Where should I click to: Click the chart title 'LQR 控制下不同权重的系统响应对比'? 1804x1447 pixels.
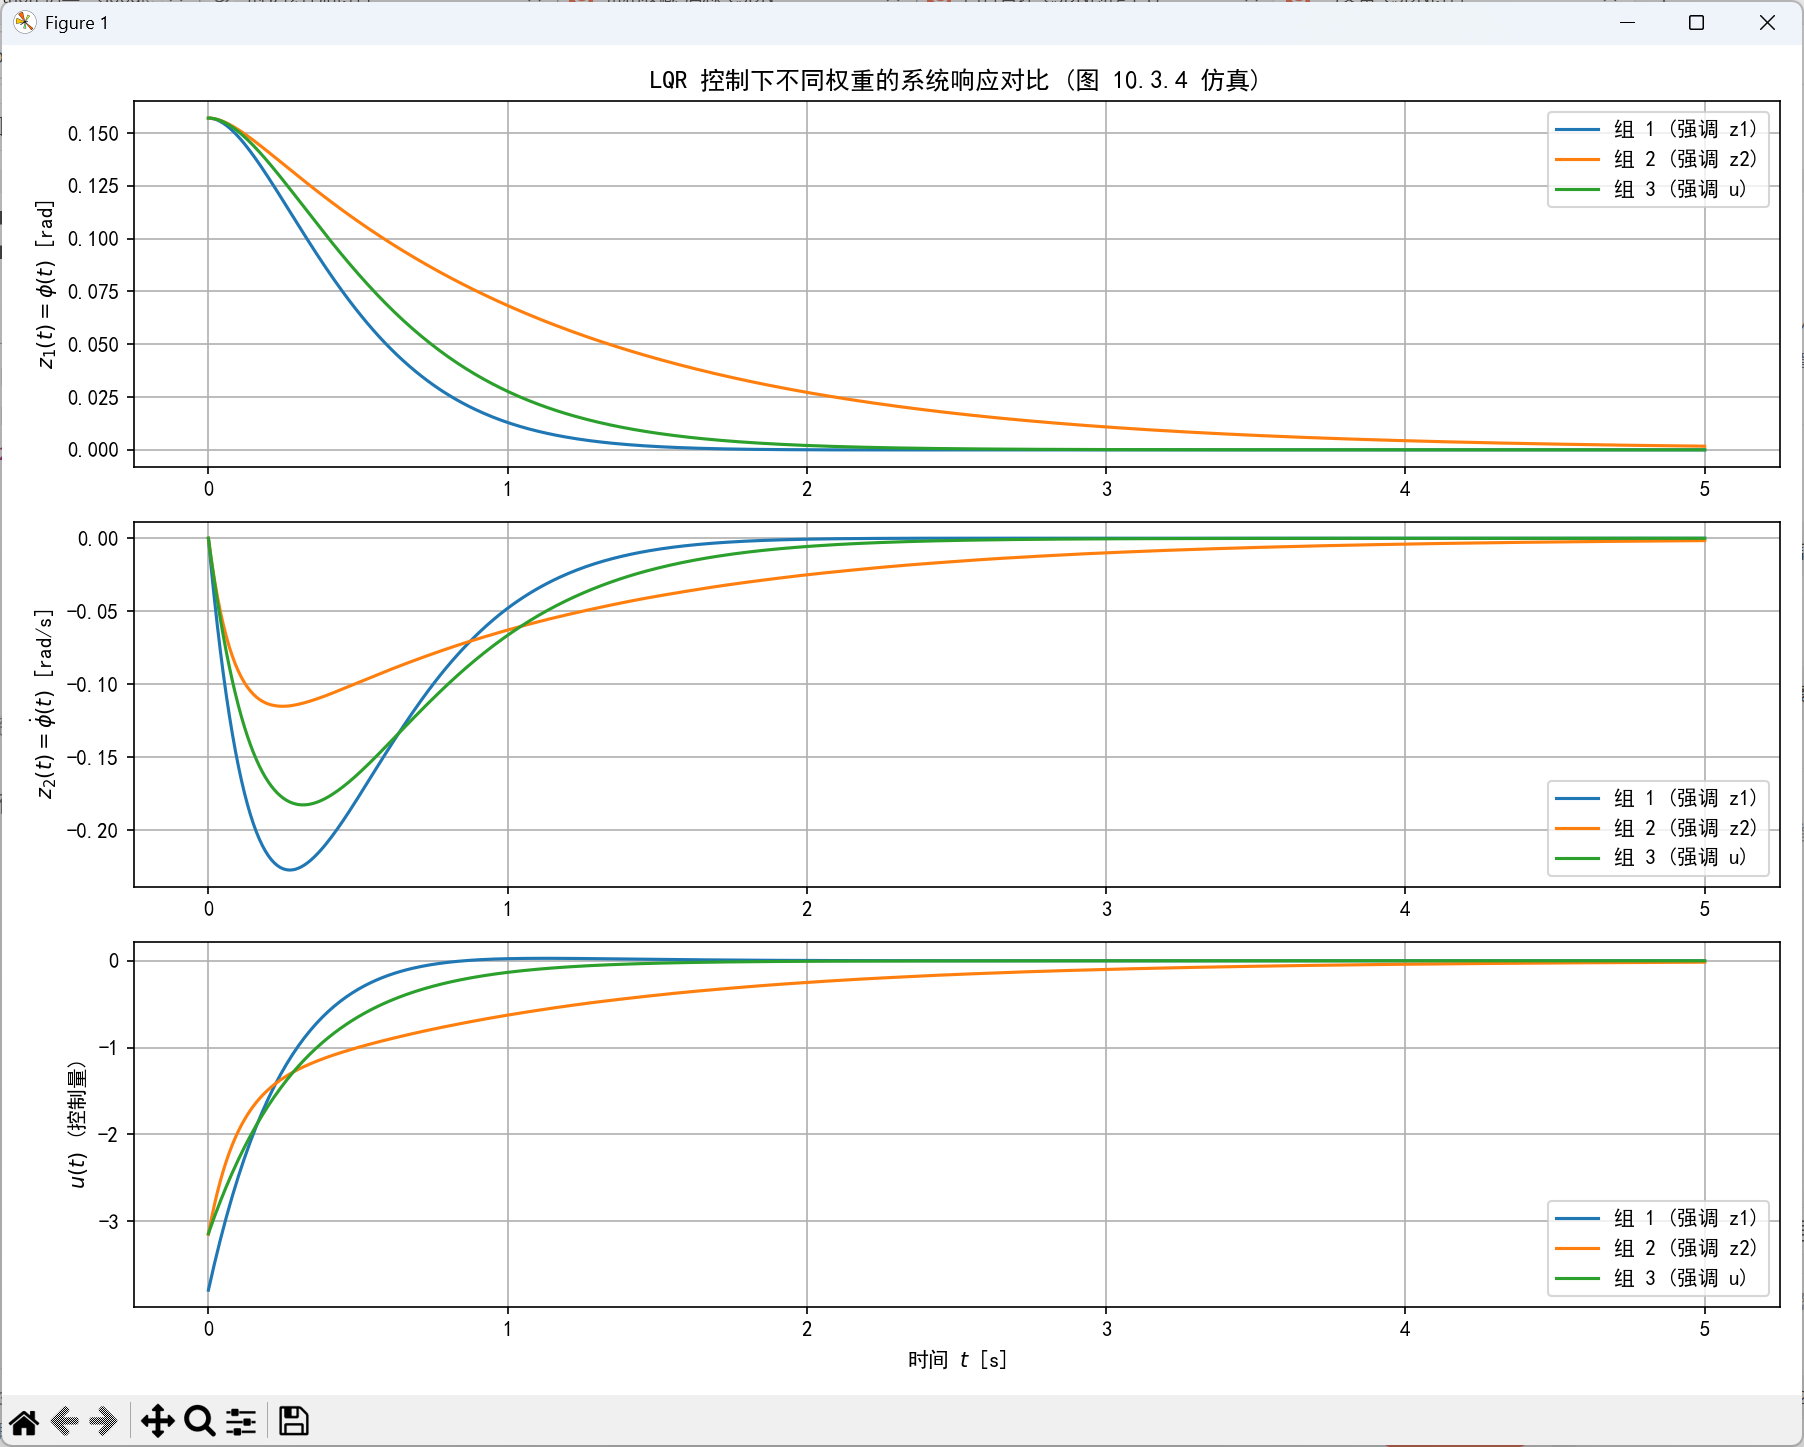[x=849, y=80]
